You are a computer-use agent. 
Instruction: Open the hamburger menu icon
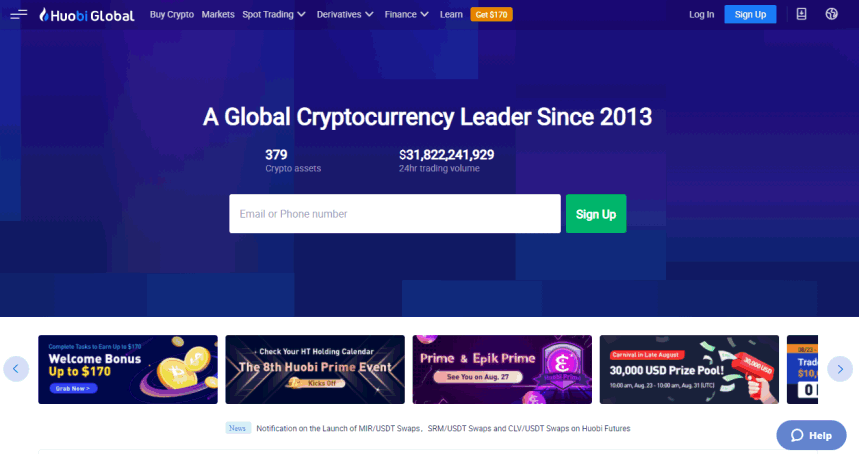point(19,14)
